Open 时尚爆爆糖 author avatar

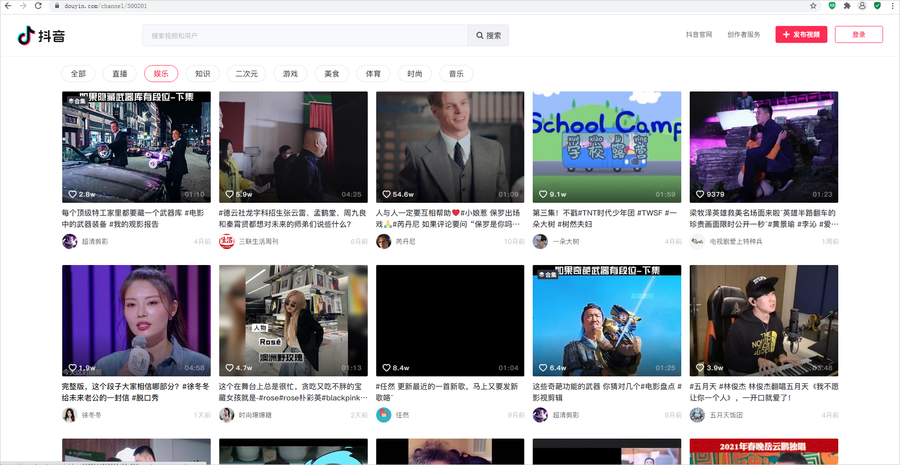point(227,414)
